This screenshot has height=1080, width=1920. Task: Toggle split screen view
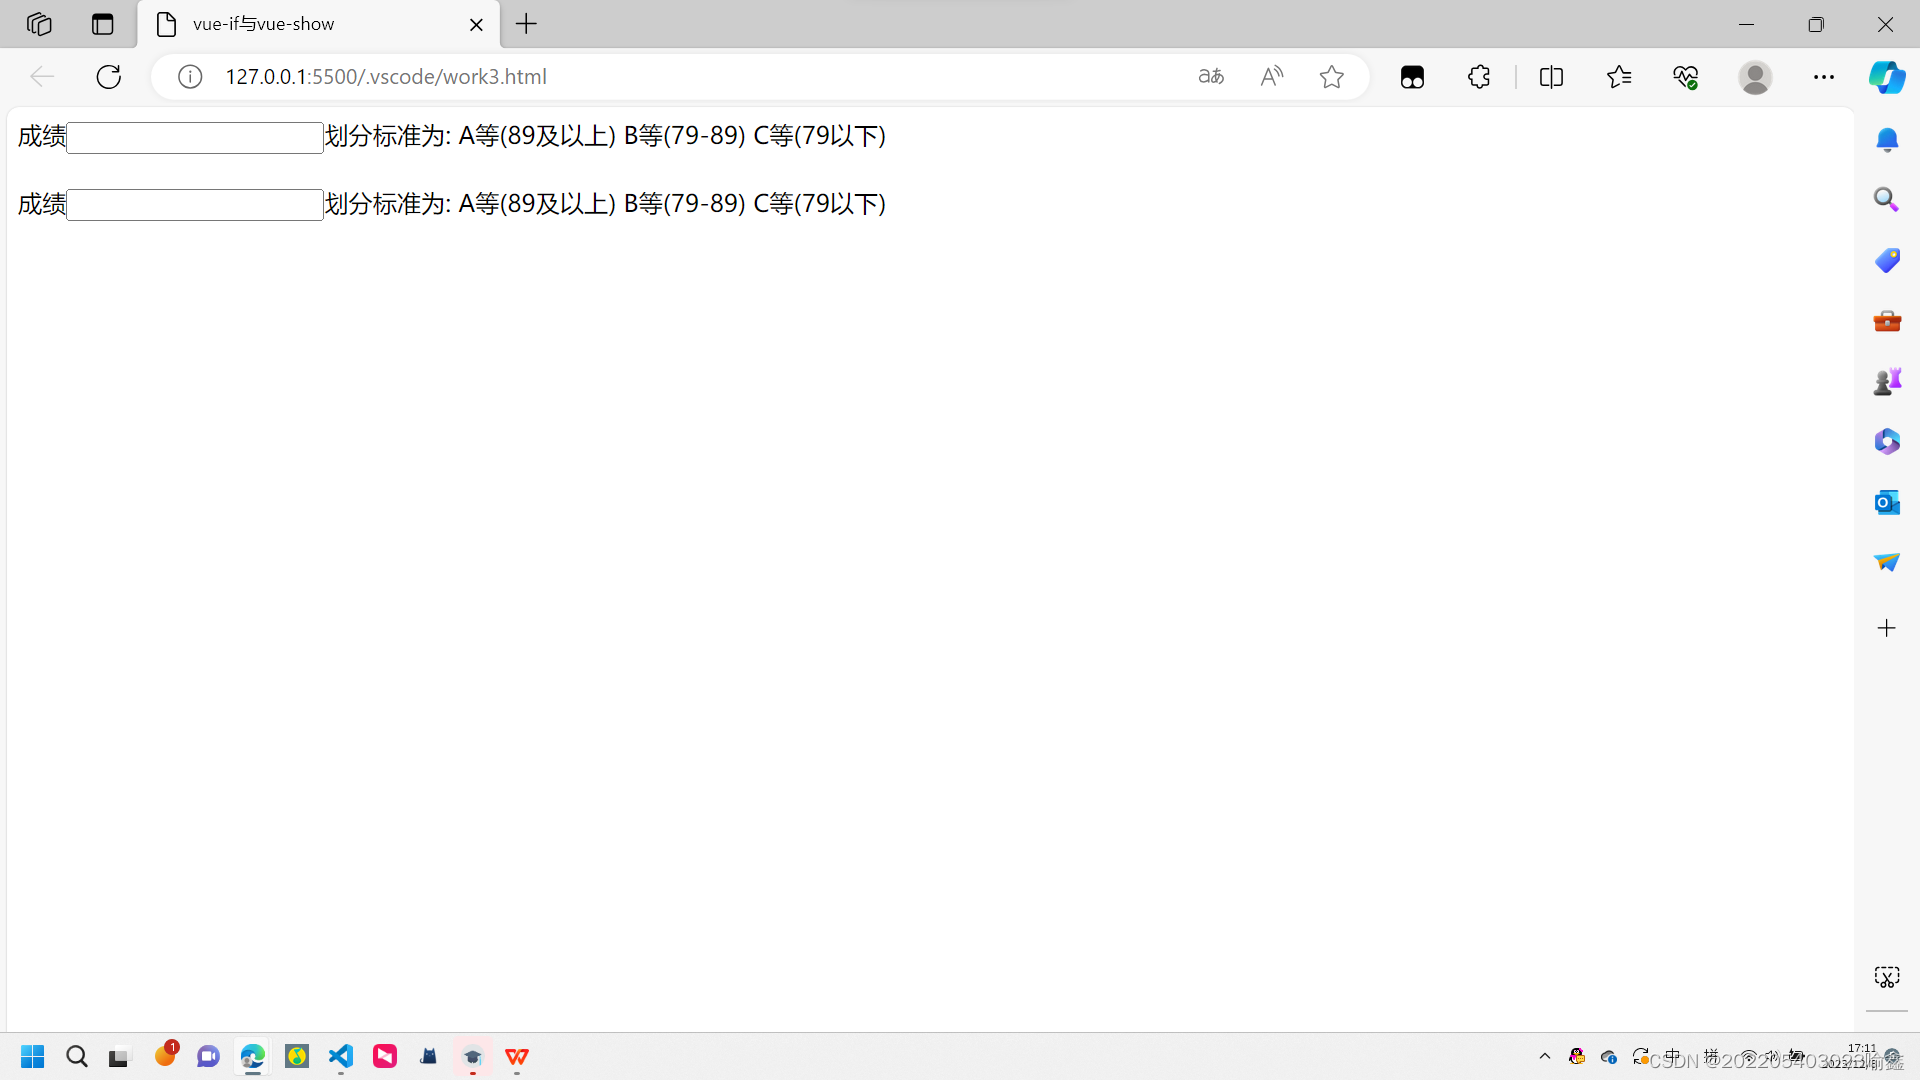(x=1551, y=76)
